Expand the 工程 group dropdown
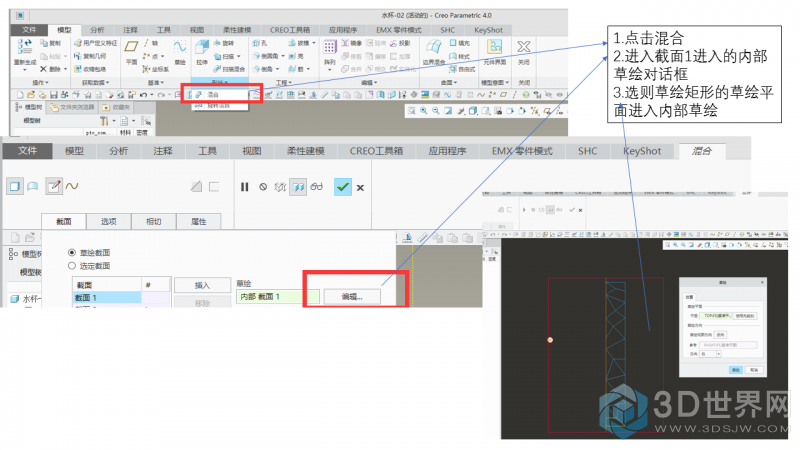The width and height of the screenshot is (800, 450). [284, 83]
